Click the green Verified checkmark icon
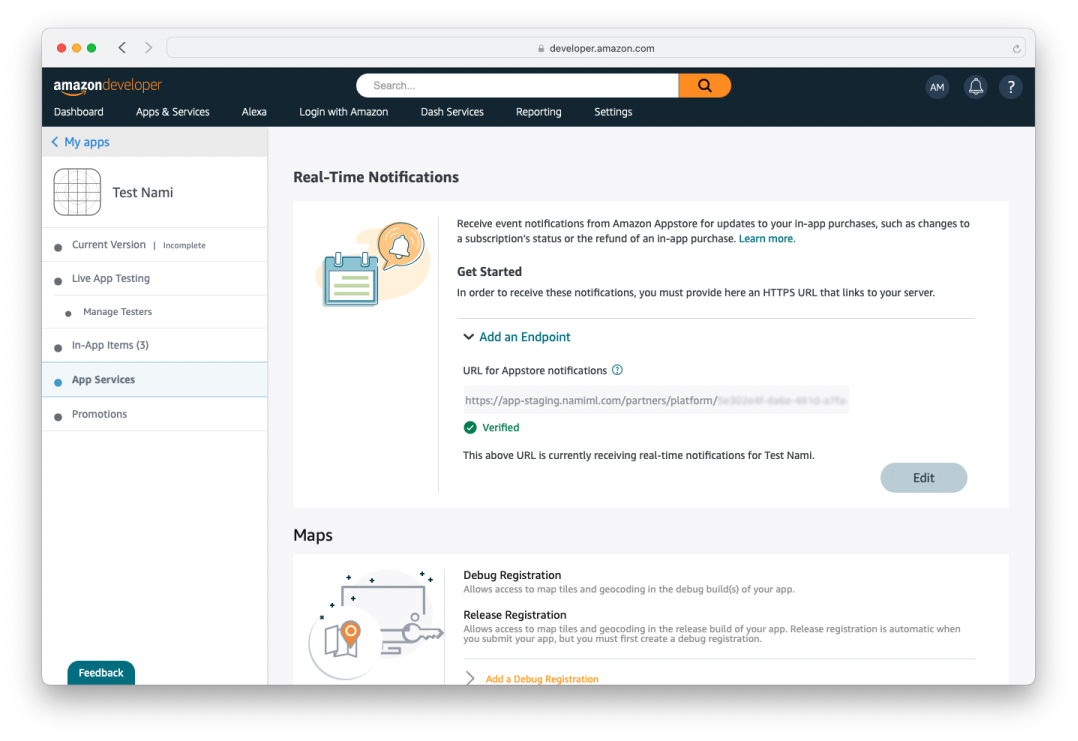Viewport: 1078px width, 741px height. pos(470,428)
